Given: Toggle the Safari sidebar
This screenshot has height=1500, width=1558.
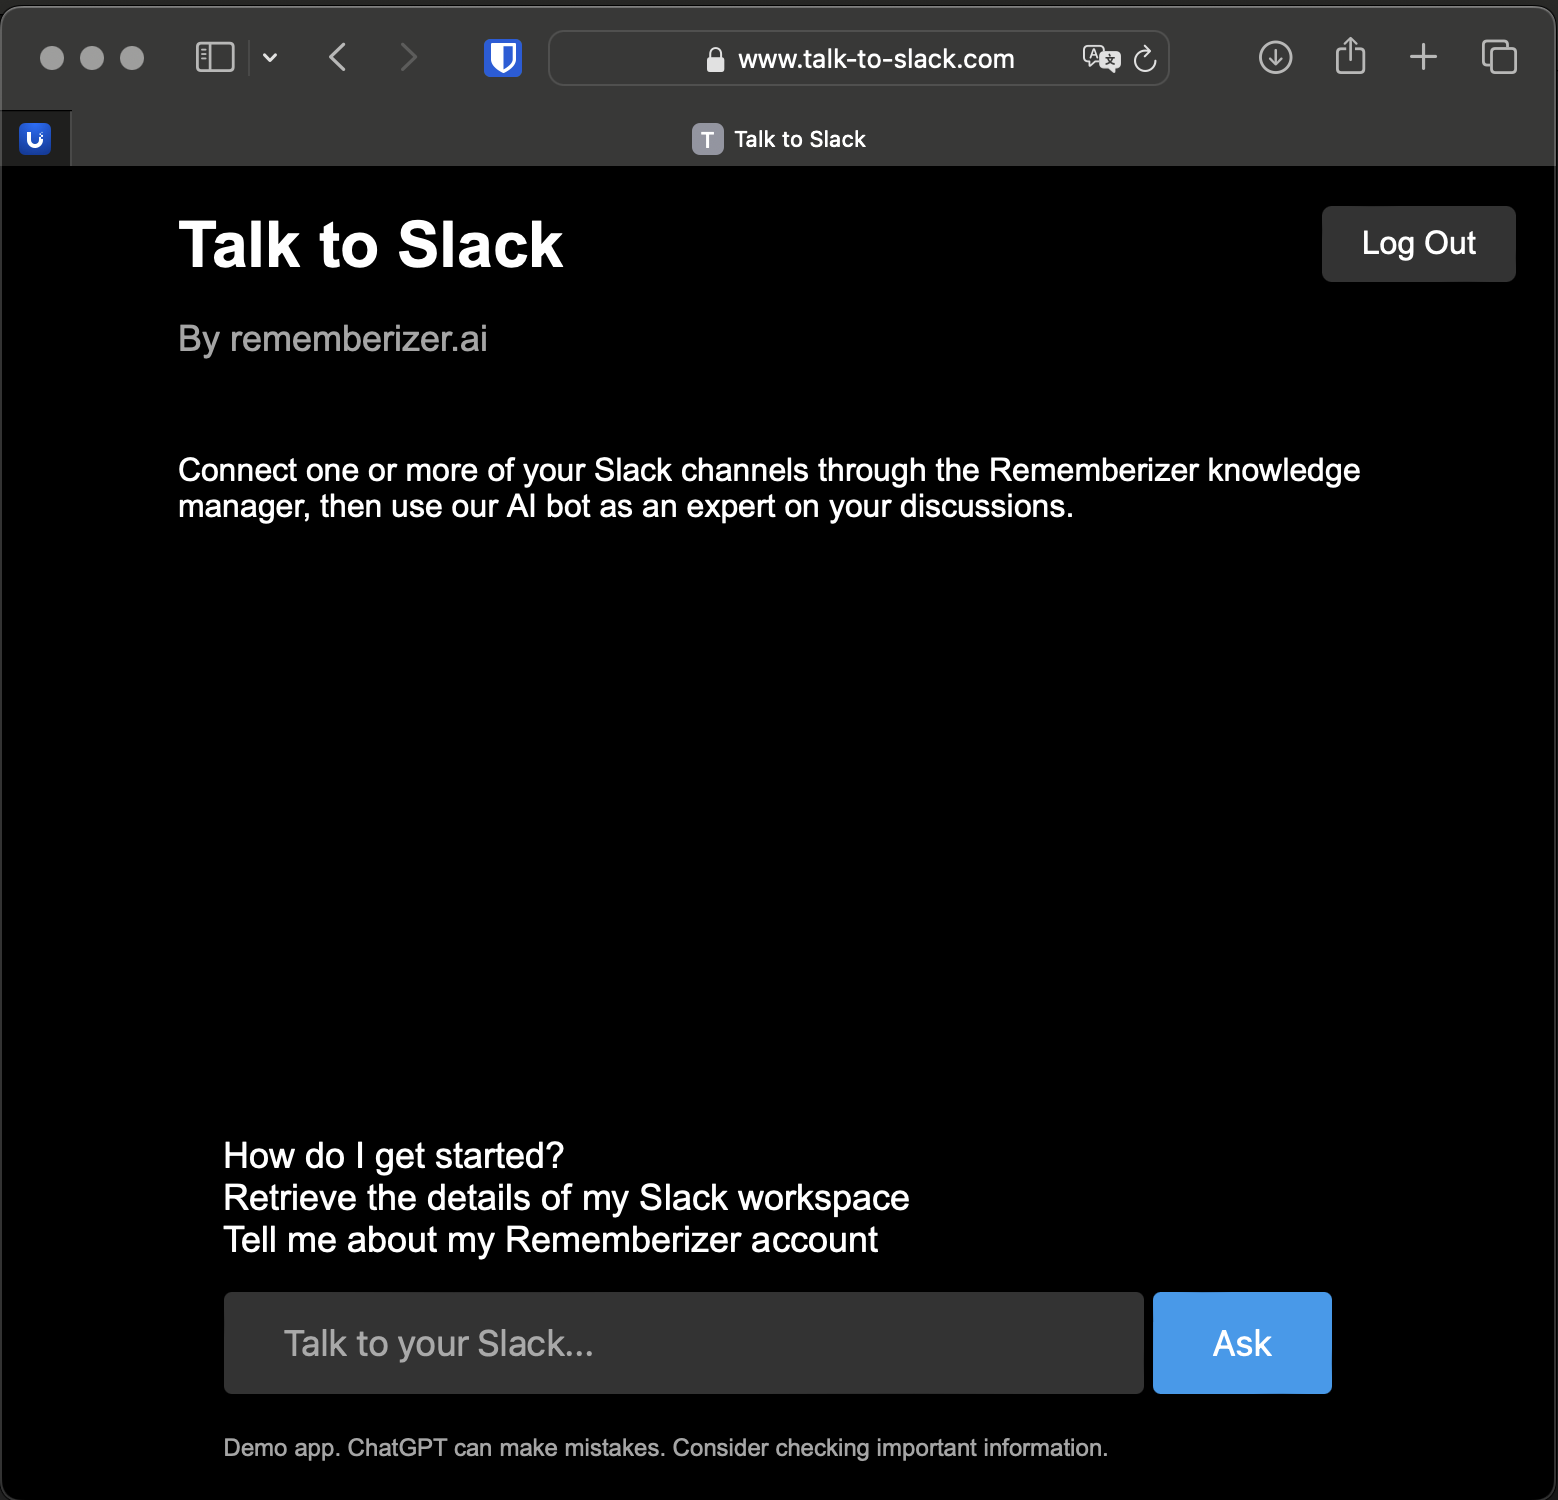Looking at the screenshot, I should (213, 57).
